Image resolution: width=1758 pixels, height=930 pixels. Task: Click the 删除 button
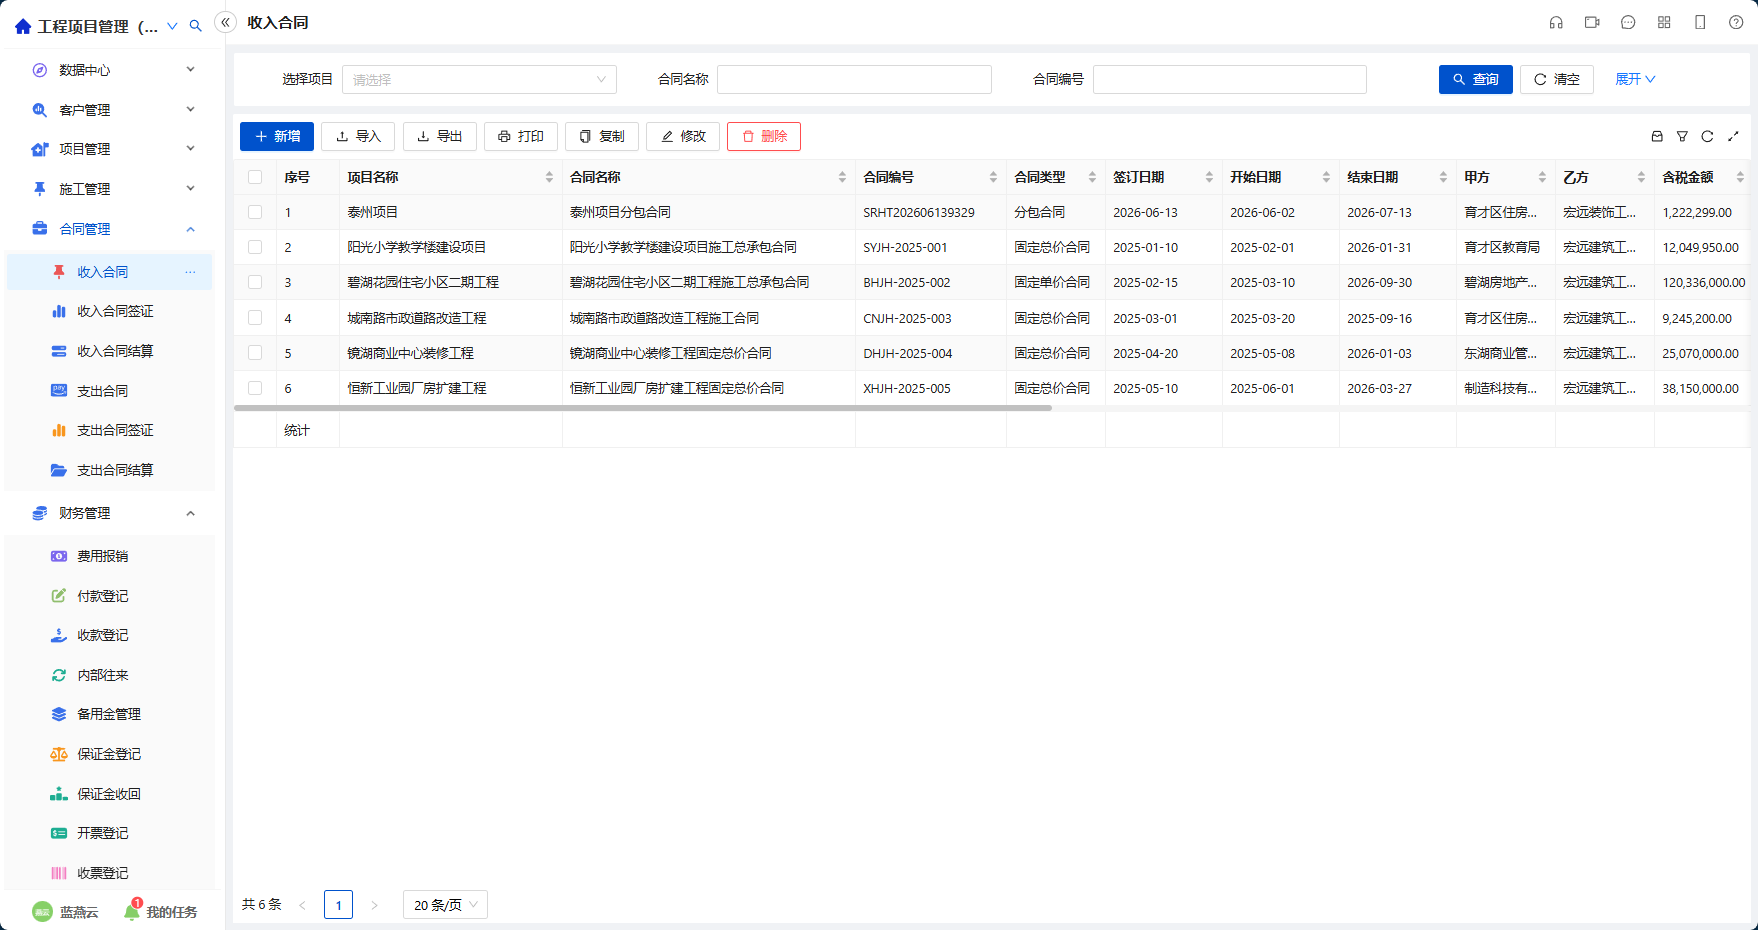tap(764, 136)
